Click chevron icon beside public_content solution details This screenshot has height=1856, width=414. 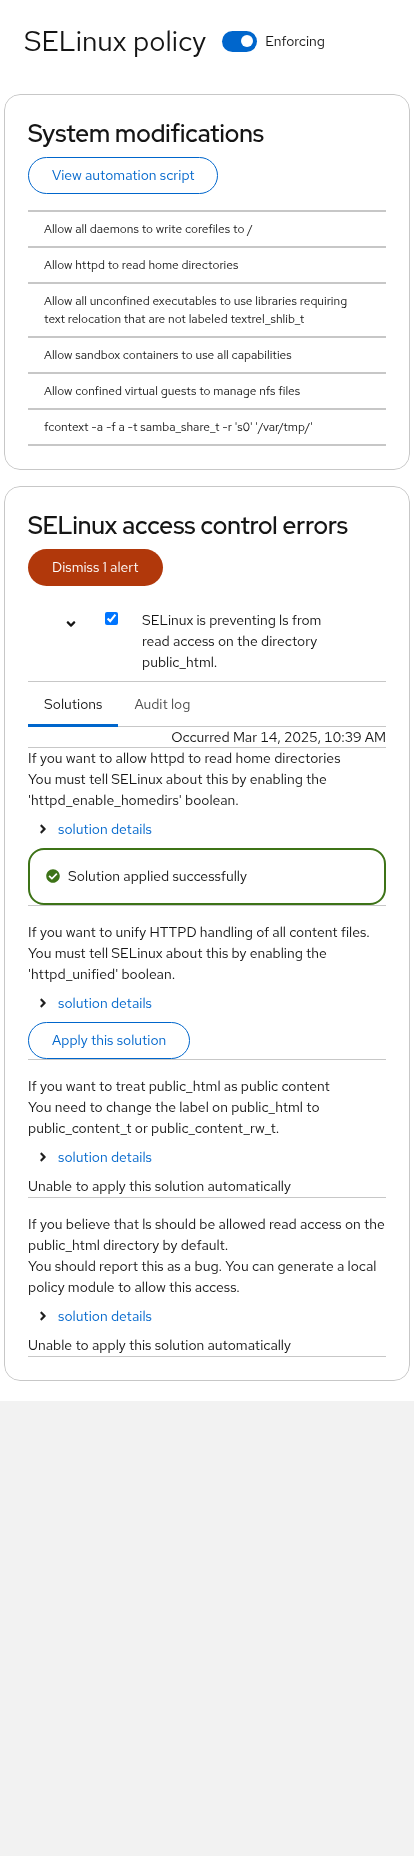coord(43,1157)
